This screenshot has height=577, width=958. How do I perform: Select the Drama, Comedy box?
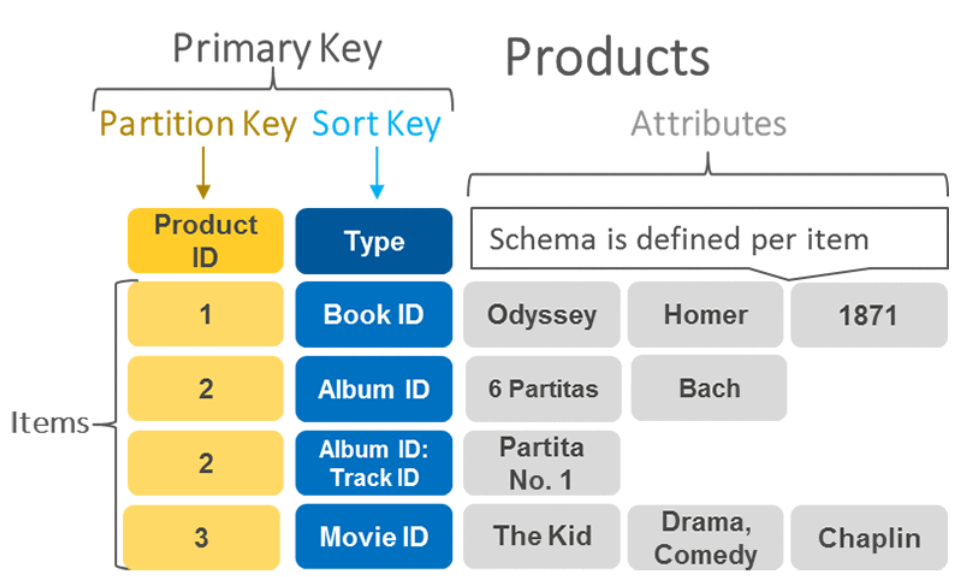(x=706, y=537)
